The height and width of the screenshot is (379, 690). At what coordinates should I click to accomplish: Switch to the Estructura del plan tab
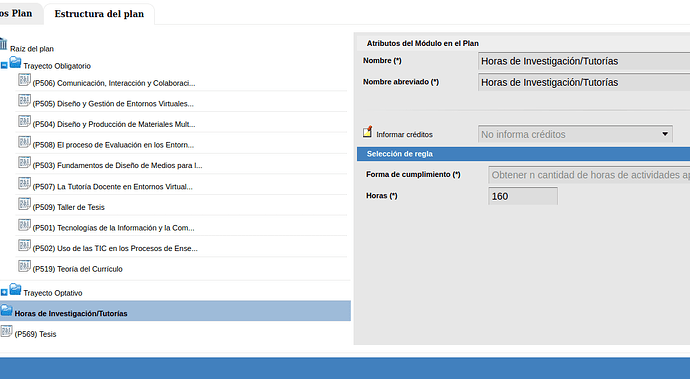coord(99,14)
